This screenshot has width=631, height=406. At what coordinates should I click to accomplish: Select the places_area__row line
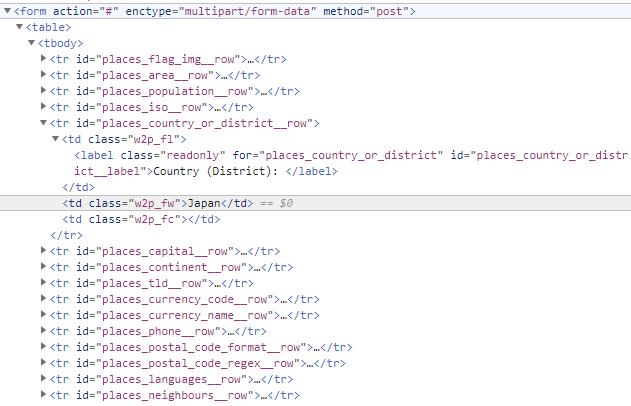(x=155, y=75)
